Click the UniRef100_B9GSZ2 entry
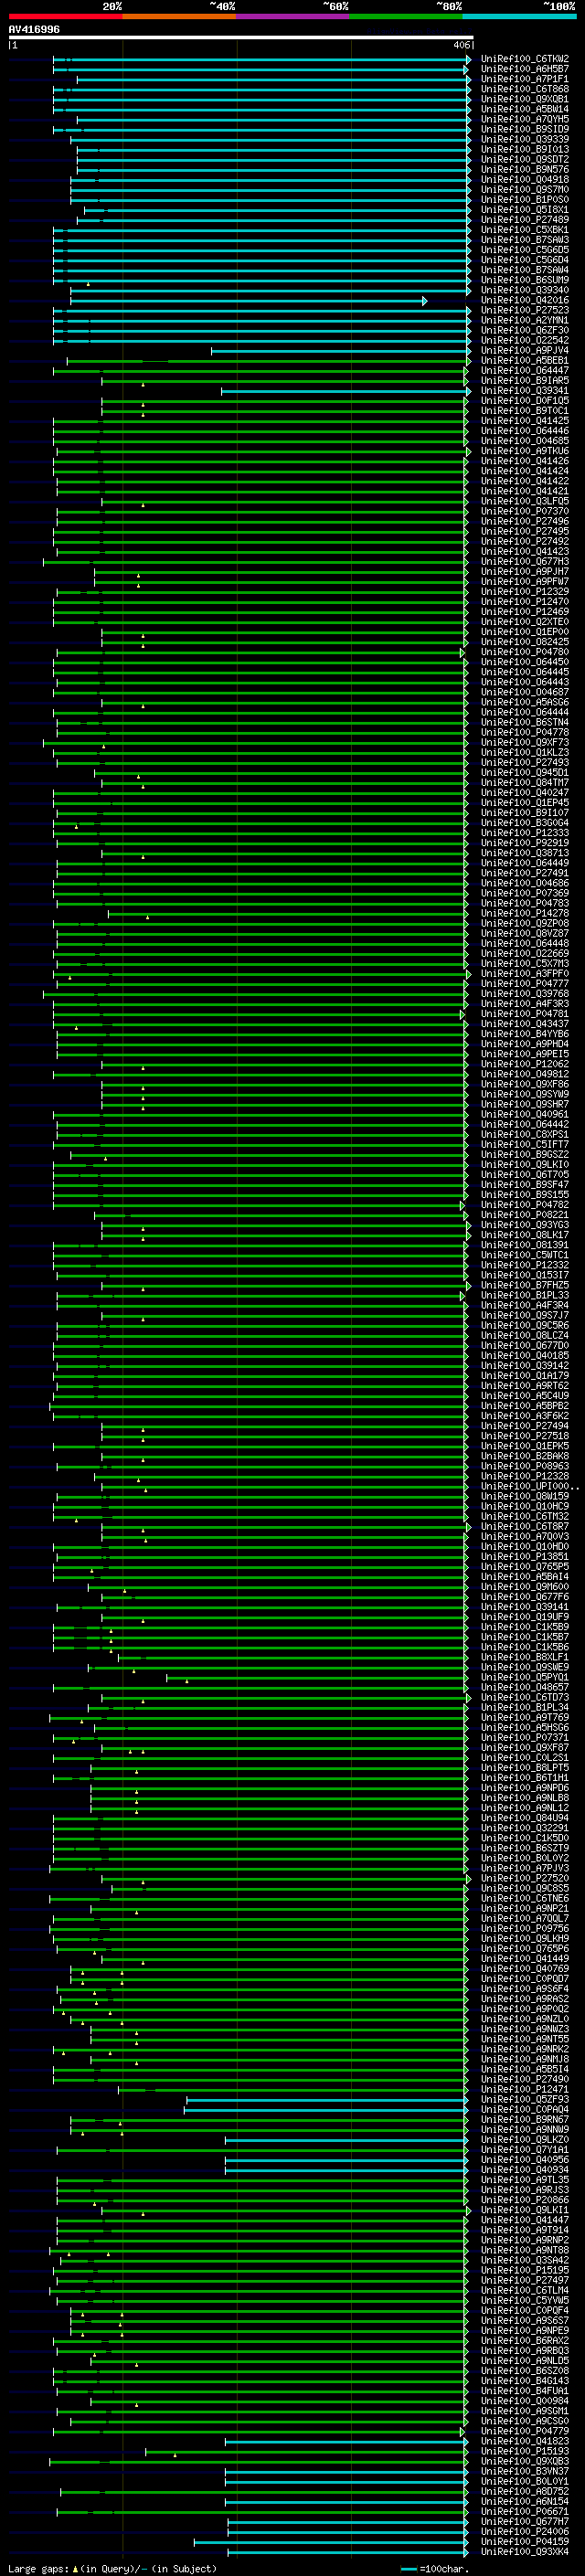The width and height of the screenshot is (585, 2576). [525, 1155]
